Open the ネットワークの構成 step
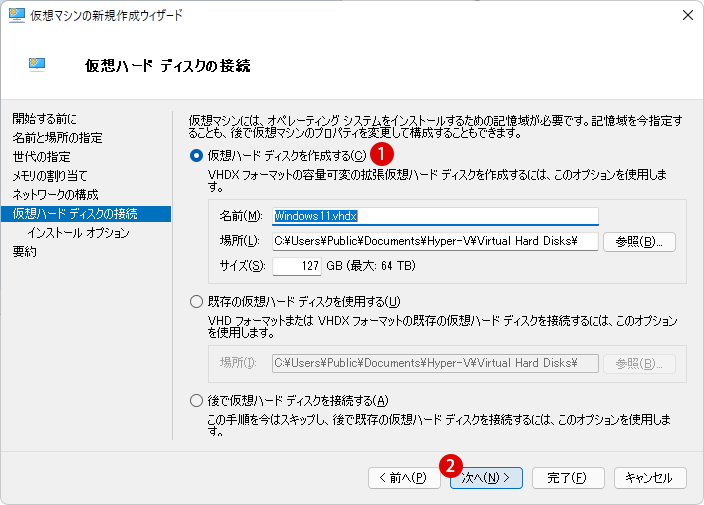704x505 pixels. point(55,195)
